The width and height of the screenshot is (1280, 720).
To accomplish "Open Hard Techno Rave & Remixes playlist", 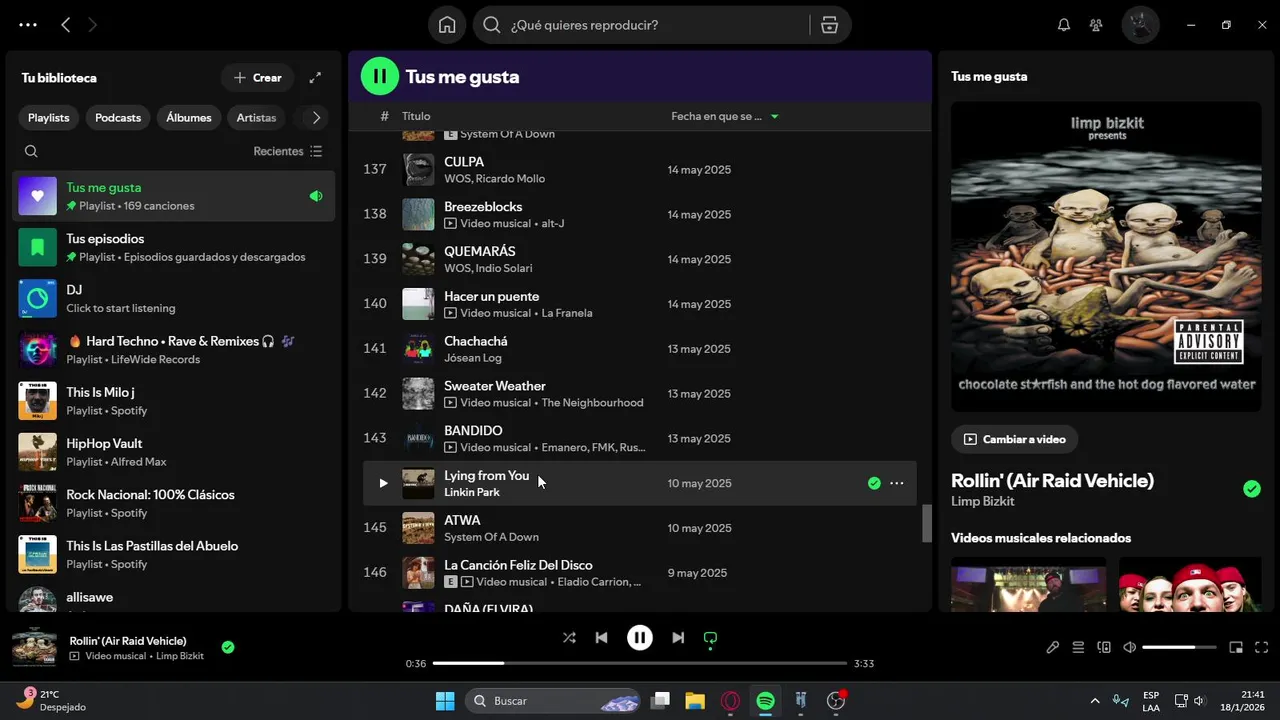I will tap(174, 350).
